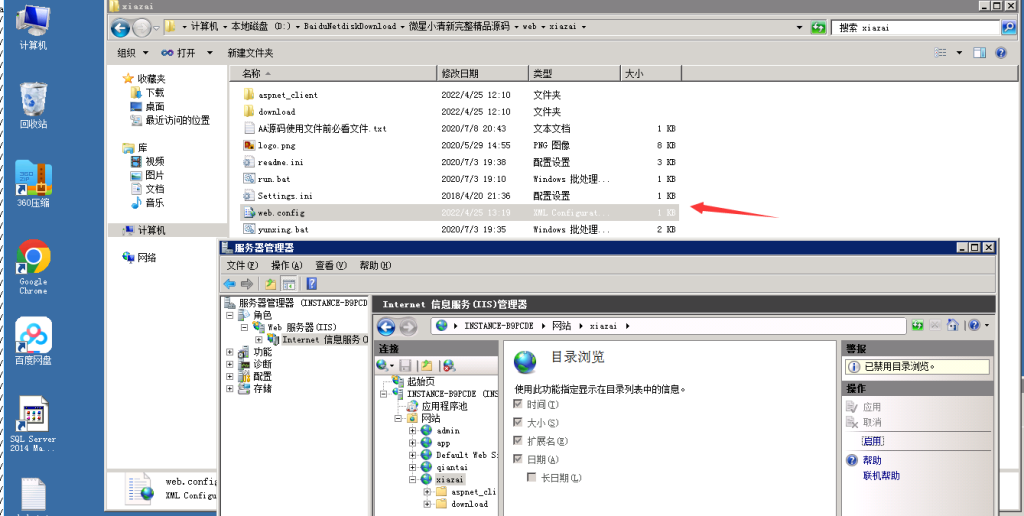Open the 操作(A) menu in Server Manager
Image resolution: width=1024 pixels, height=516 pixels.
pyautogui.click(x=287, y=265)
